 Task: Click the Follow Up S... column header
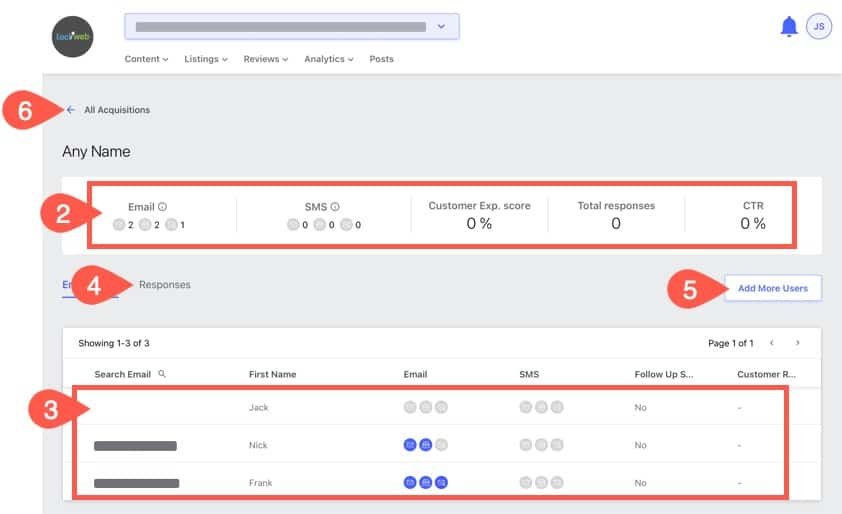pos(664,374)
